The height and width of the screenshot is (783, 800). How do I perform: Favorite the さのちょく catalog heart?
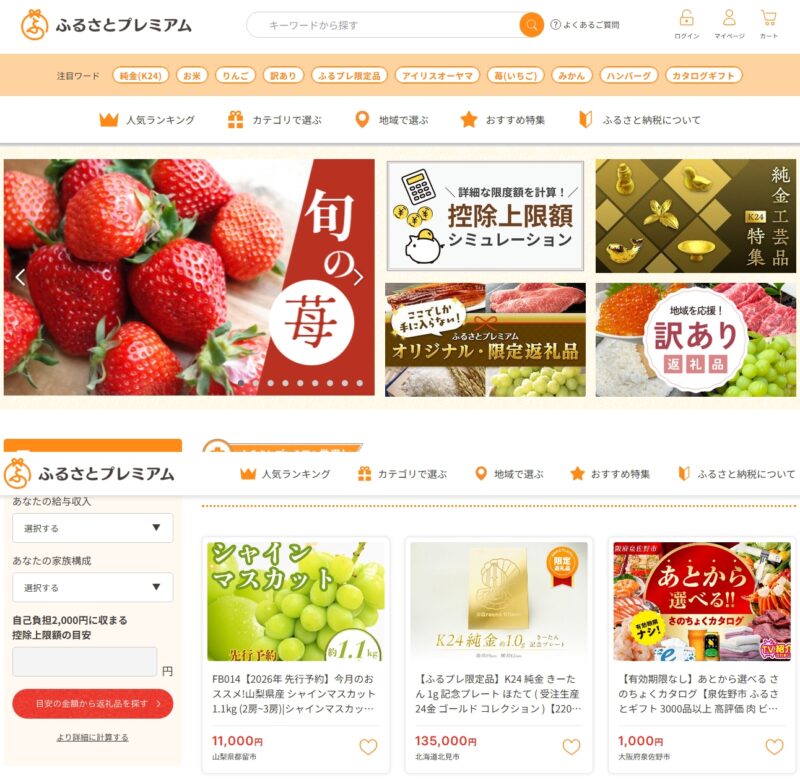click(x=774, y=747)
